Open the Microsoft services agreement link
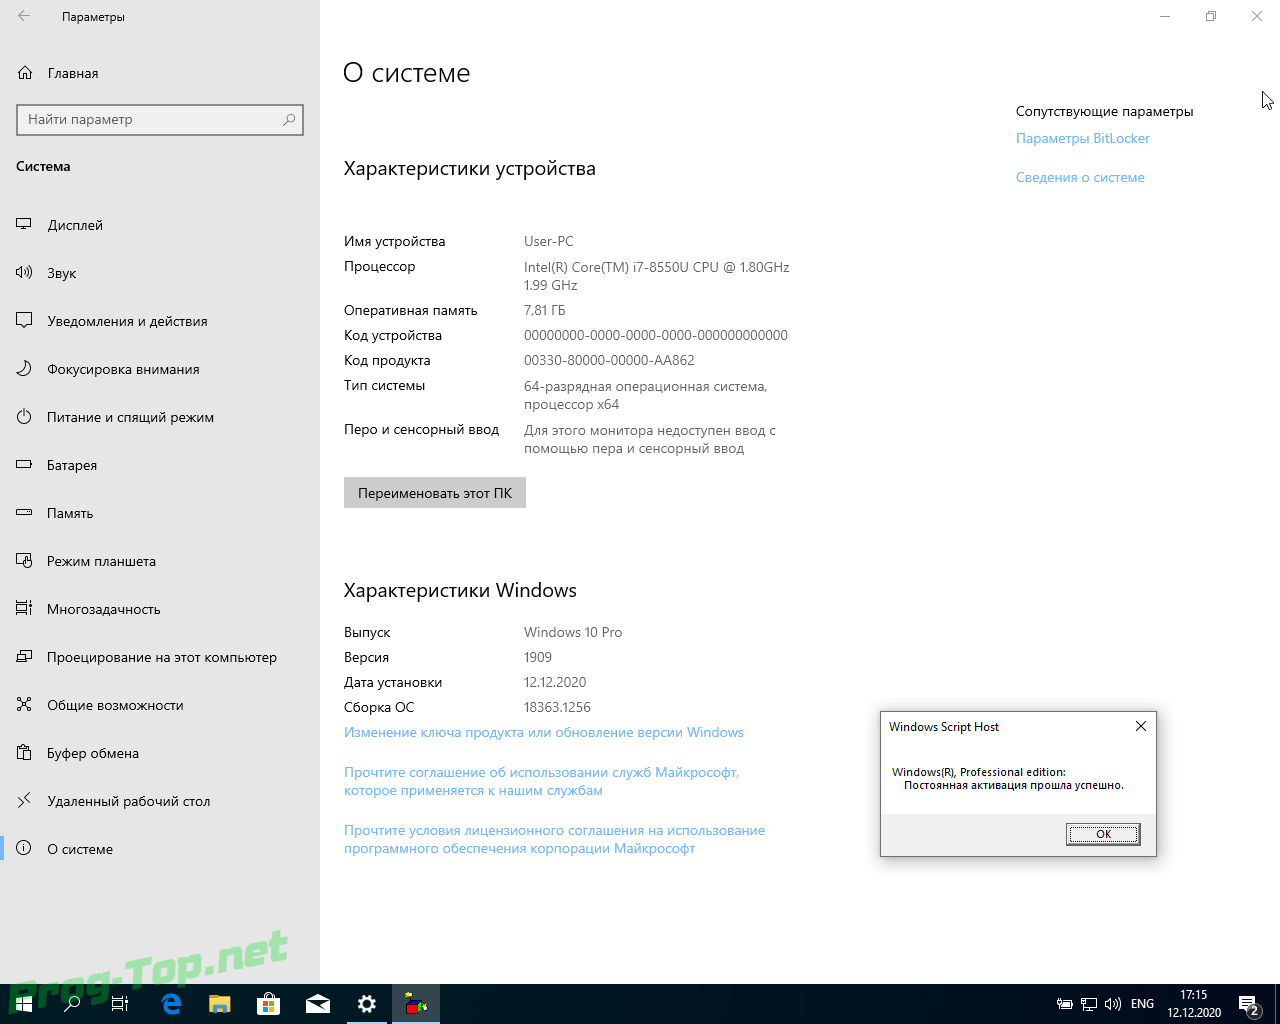This screenshot has height=1024, width=1280. 542,781
